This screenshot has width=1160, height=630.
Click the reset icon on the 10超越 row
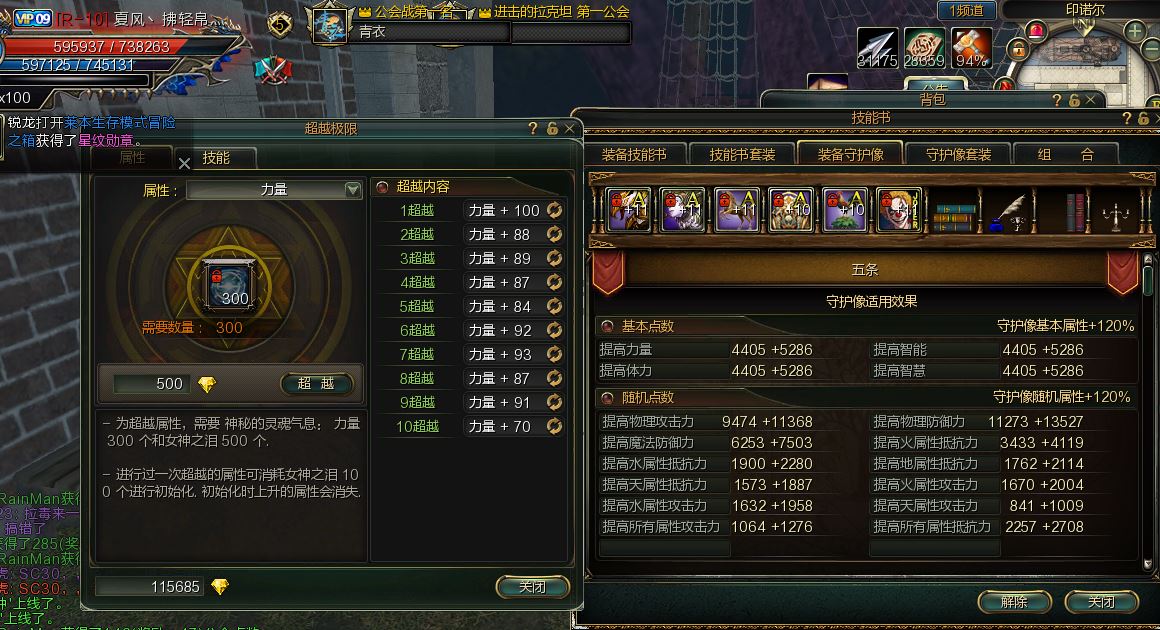(554, 427)
